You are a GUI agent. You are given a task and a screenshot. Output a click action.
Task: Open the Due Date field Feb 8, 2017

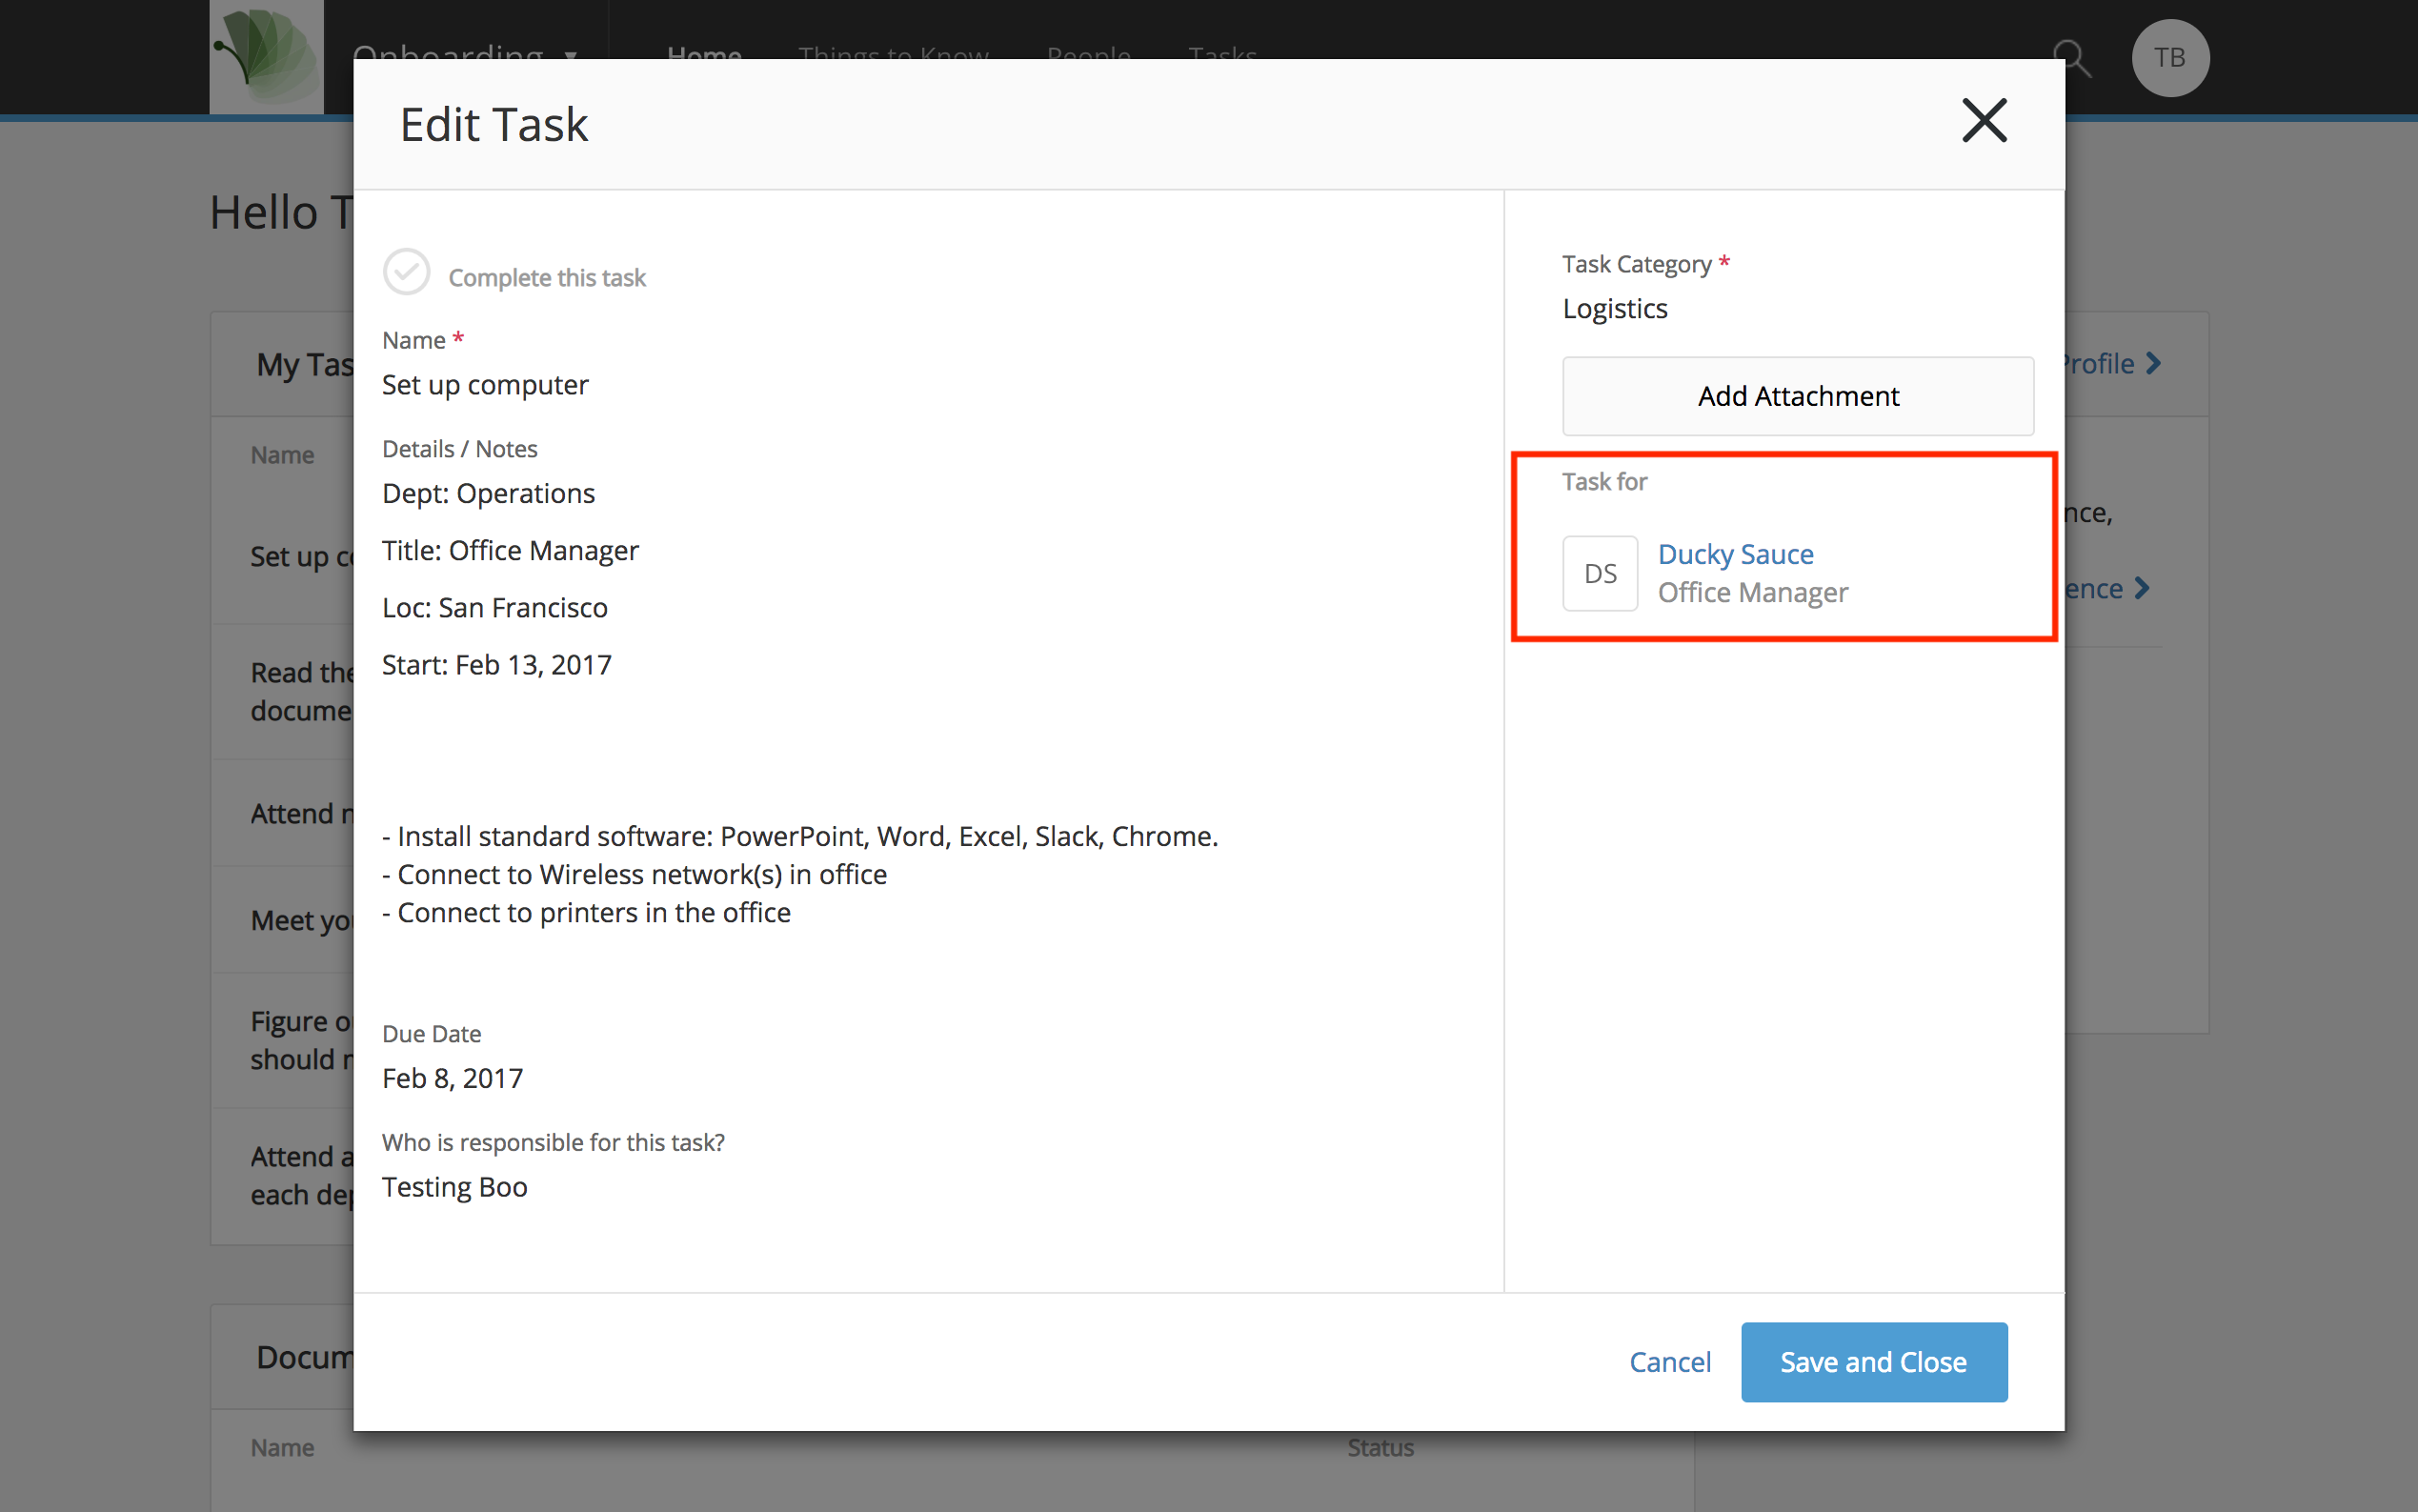(x=452, y=1078)
